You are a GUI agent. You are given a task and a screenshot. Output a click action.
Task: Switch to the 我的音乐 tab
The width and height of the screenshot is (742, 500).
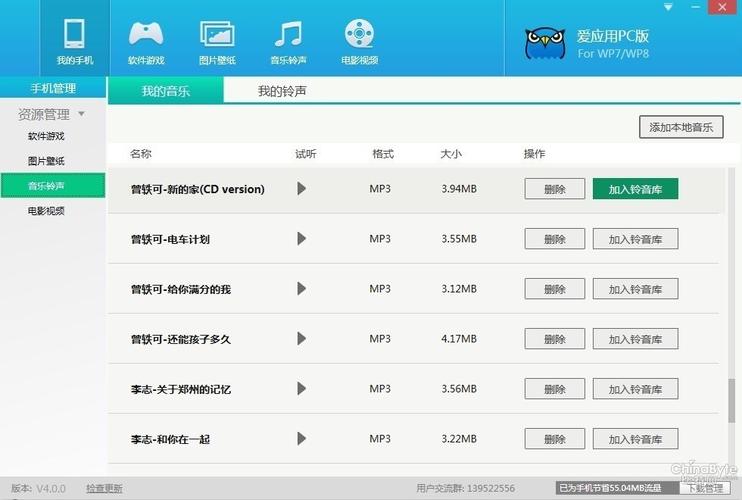pyautogui.click(x=166, y=90)
